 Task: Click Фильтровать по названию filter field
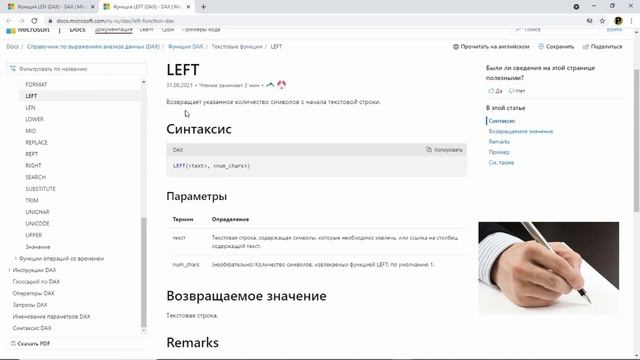(x=76, y=69)
